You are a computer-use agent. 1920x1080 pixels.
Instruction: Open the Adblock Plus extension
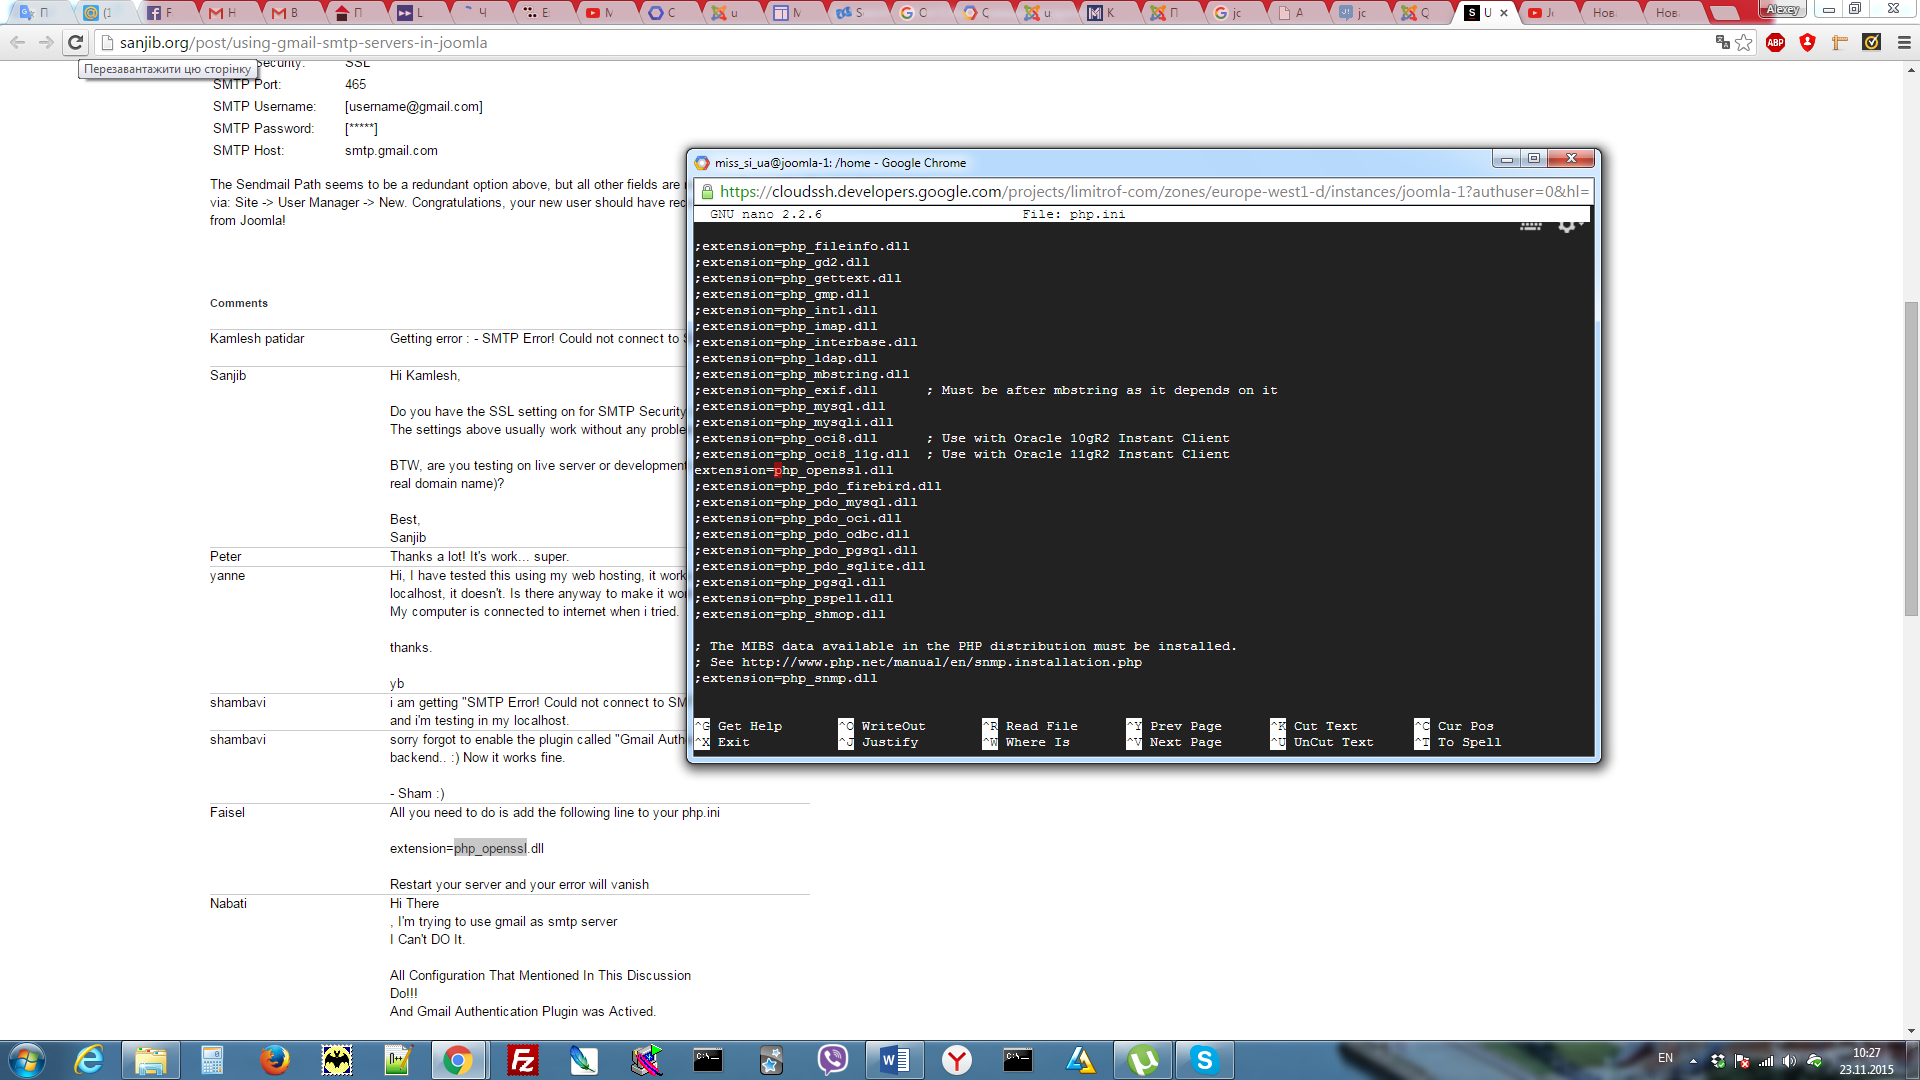tap(1775, 42)
